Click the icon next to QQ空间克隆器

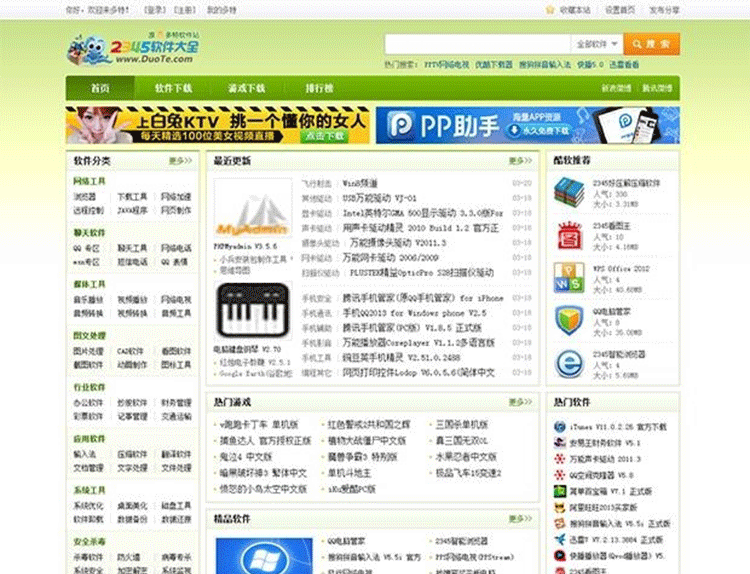click(x=560, y=475)
